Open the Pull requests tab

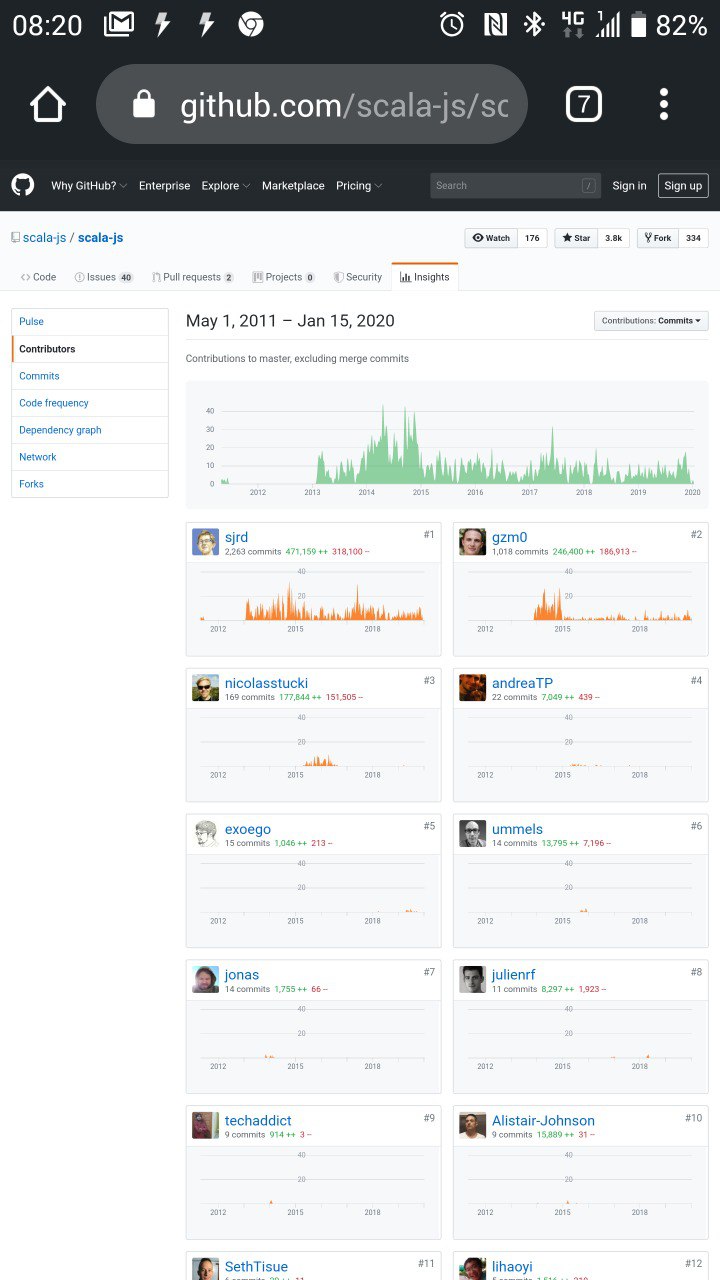[193, 277]
